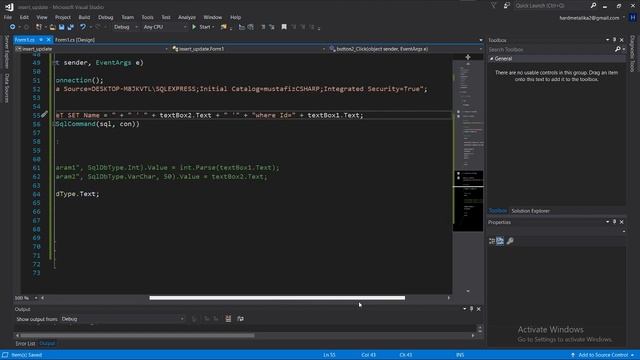Open the button2_Click member dropdown

point(406,49)
